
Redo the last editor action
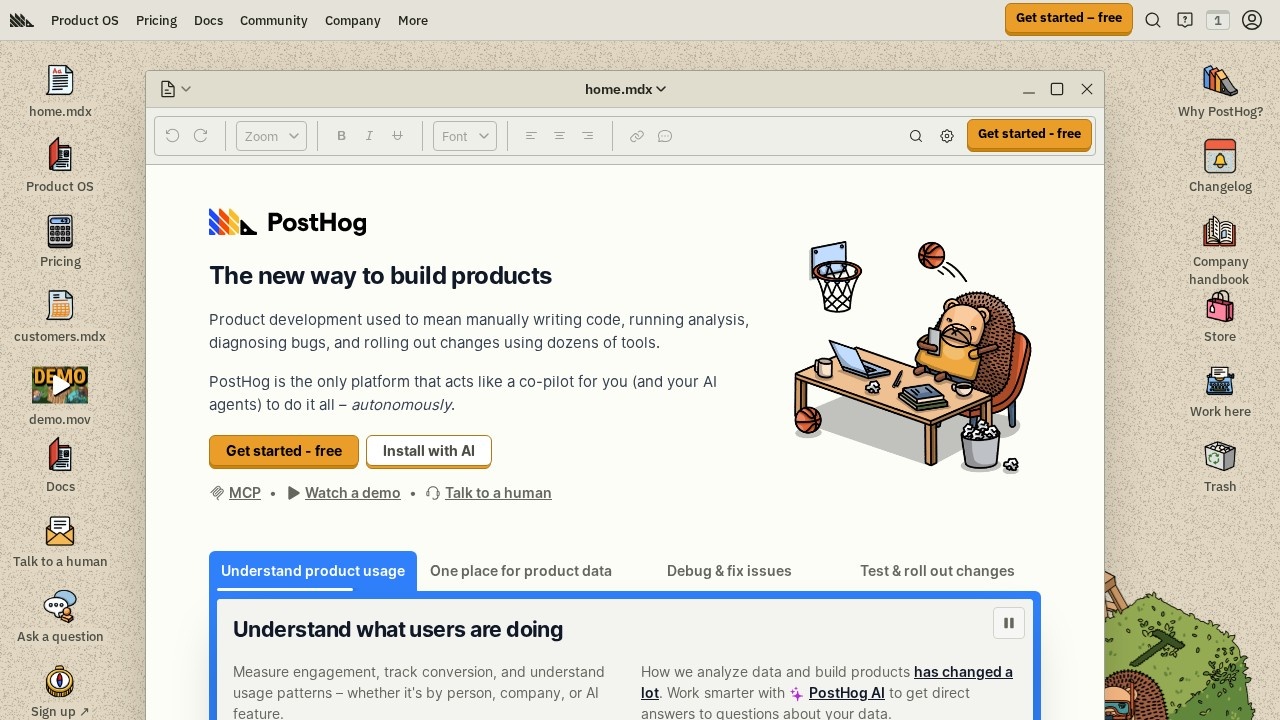pos(200,135)
